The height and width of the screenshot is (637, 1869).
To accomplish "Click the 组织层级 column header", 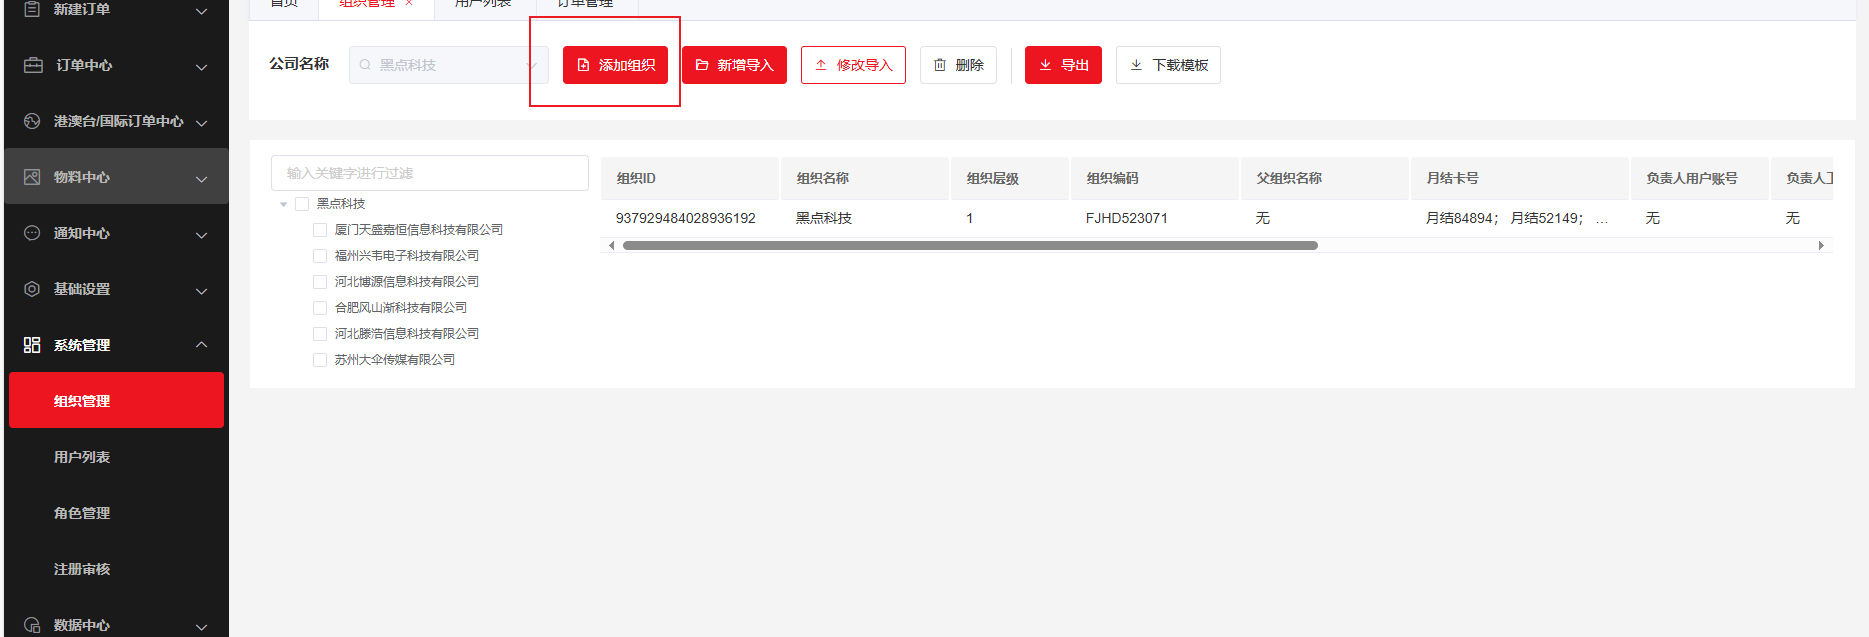I will (x=1010, y=178).
